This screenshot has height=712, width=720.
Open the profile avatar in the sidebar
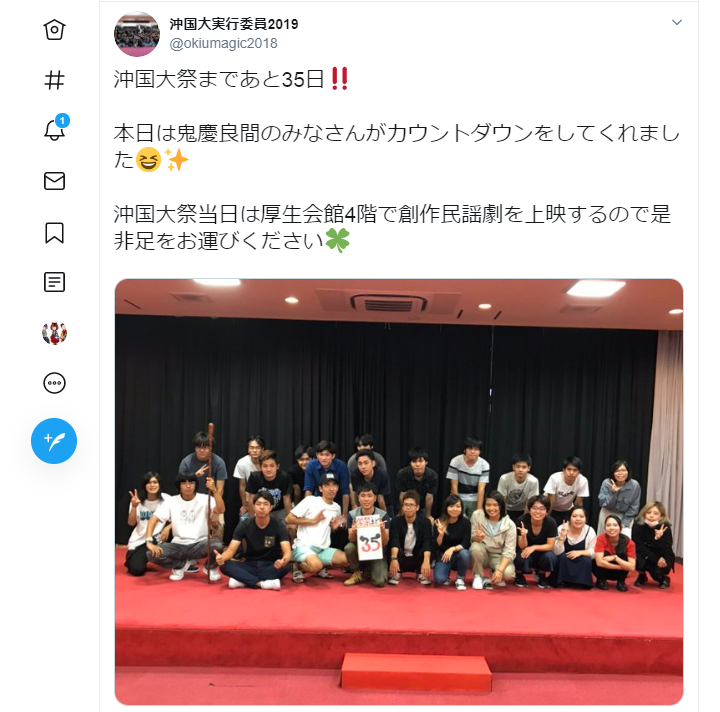54,332
